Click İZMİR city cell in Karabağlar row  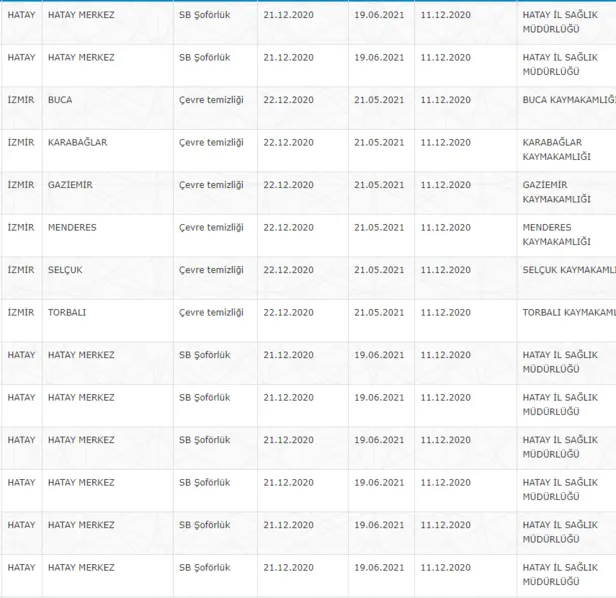pos(21,143)
